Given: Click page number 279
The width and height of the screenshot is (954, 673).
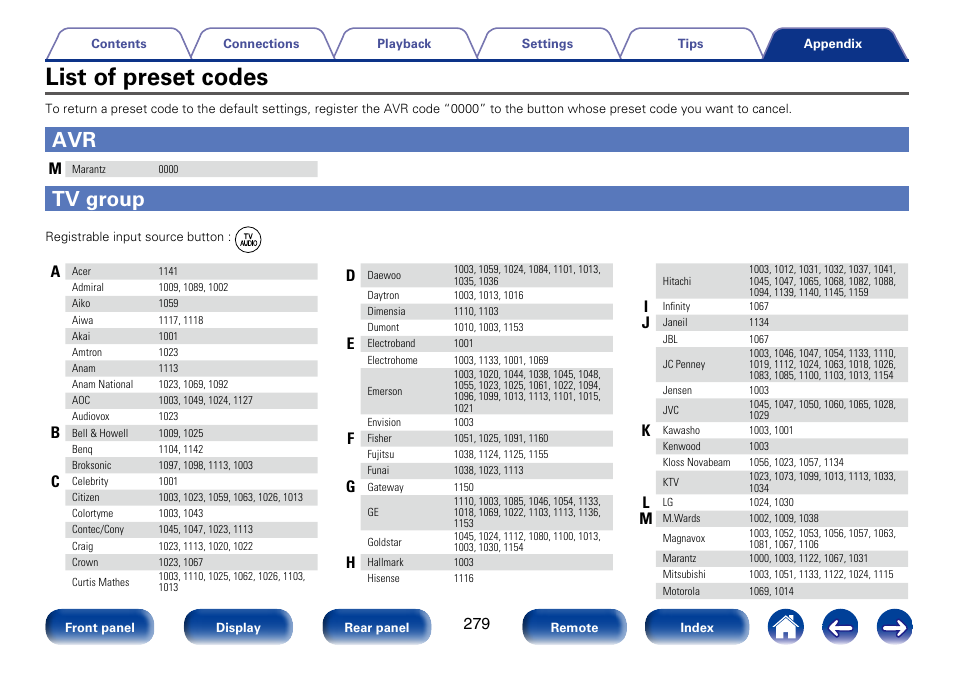Looking at the screenshot, I should (476, 624).
